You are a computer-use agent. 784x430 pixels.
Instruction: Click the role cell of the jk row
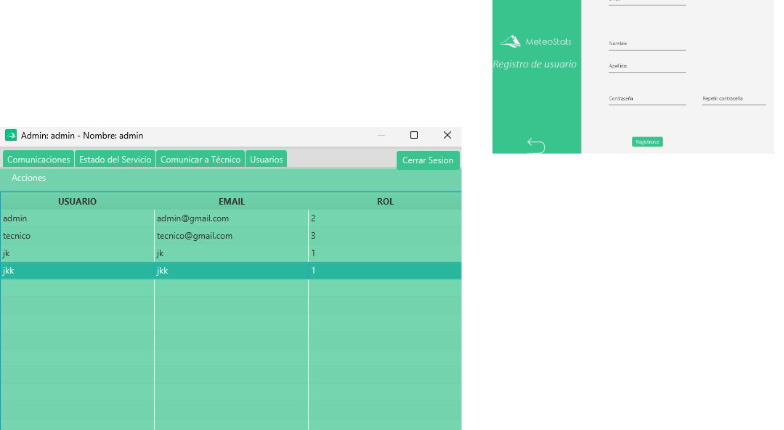tap(385, 254)
